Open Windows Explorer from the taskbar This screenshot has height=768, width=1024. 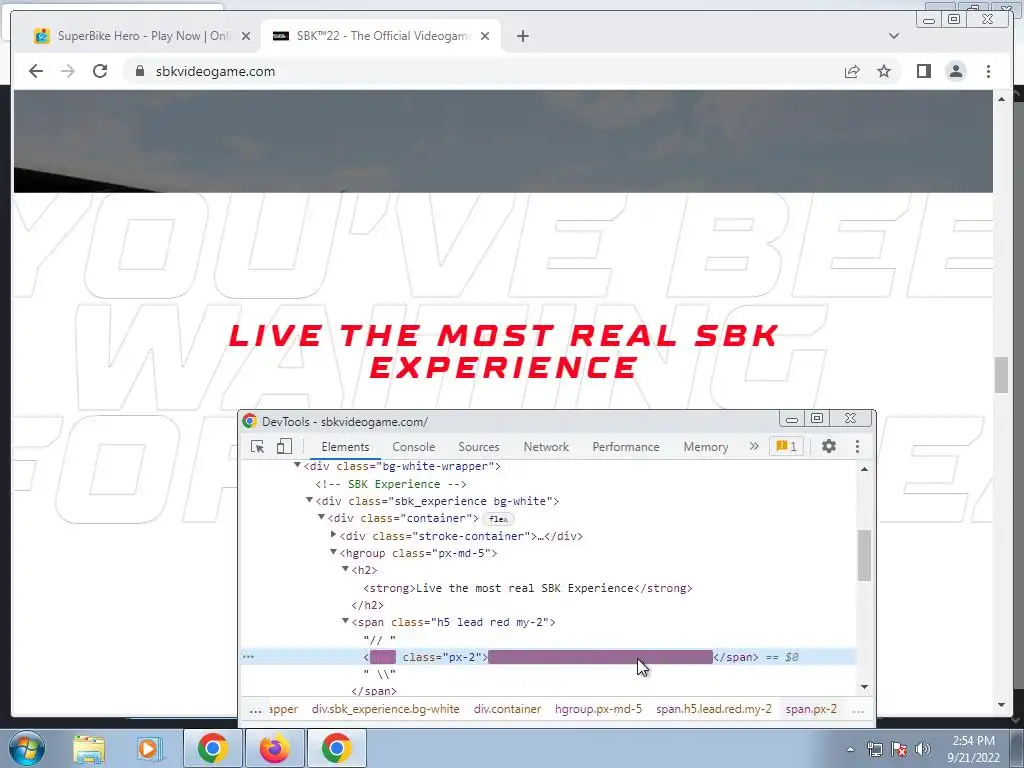89,748
